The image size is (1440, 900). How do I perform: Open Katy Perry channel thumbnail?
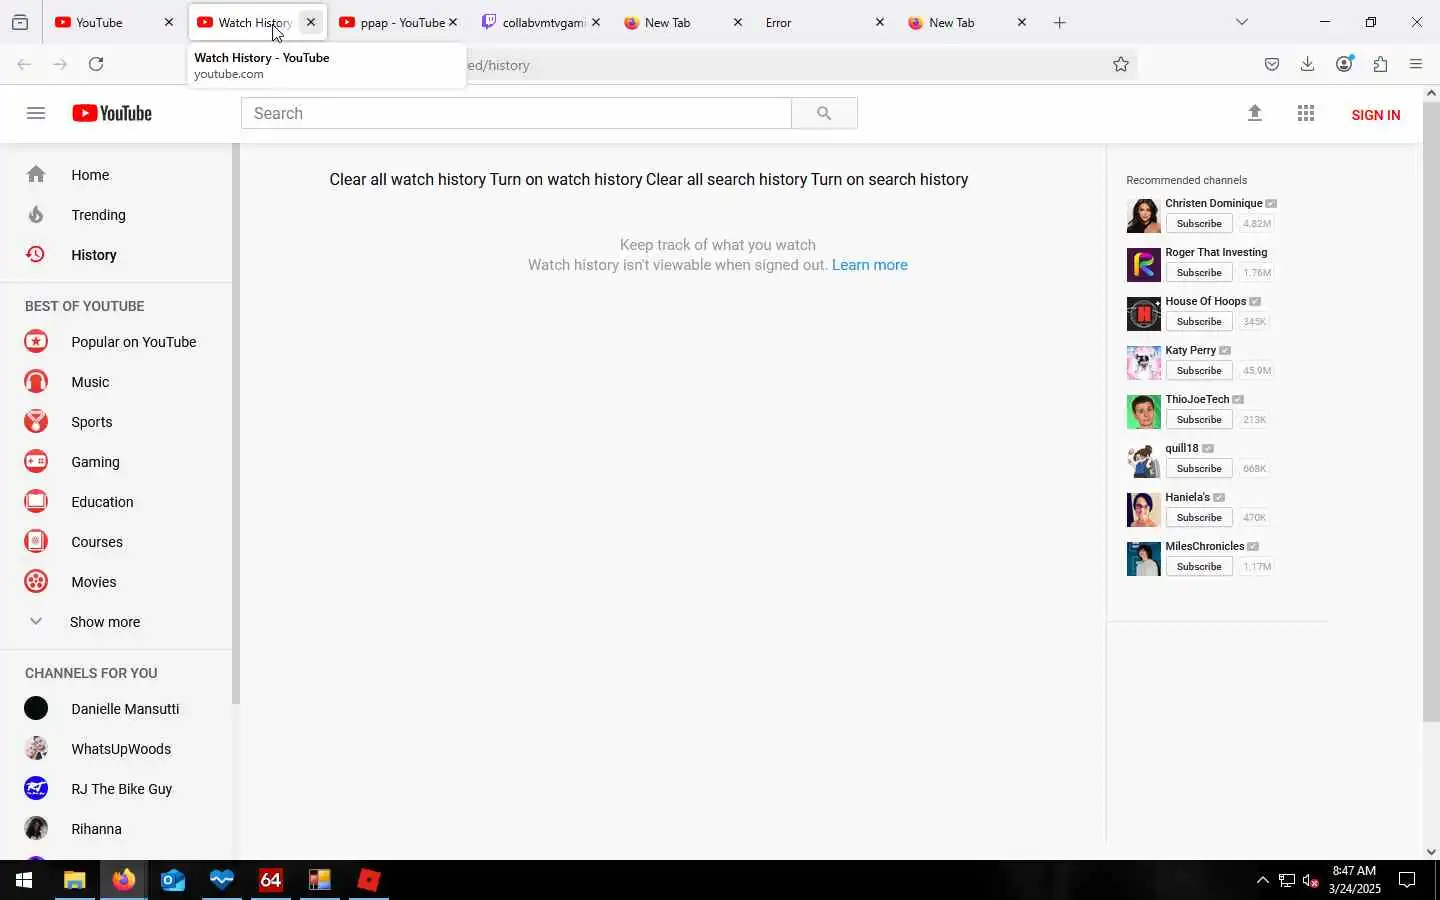click(1144, 363)
